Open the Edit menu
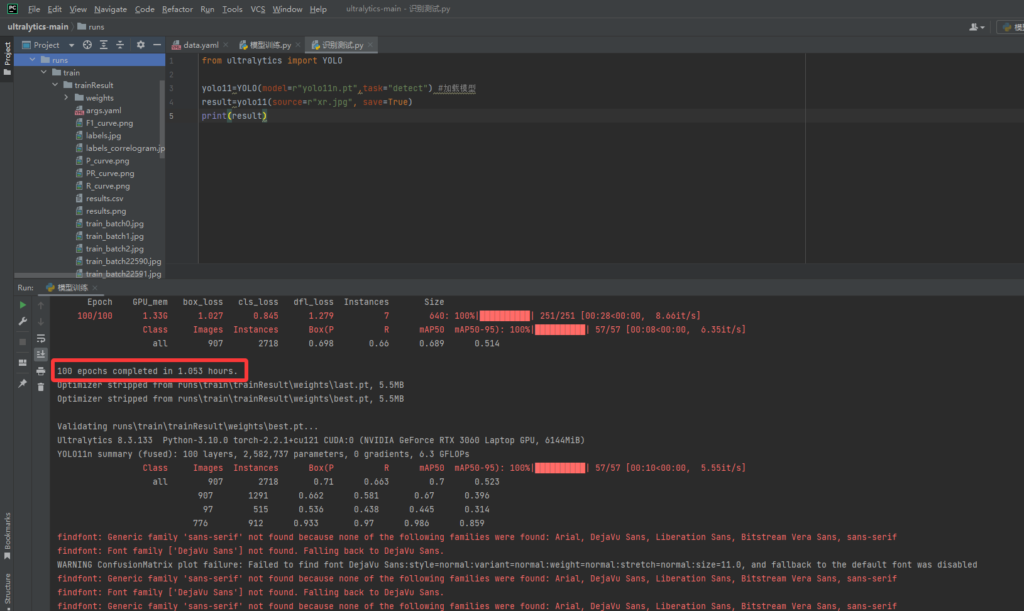Viewport: 1024px width, 611px height. coord(55,9)
